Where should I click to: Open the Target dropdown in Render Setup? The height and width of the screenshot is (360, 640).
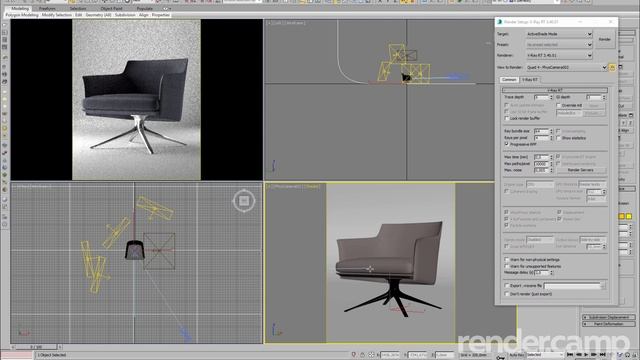(x=559, y=34)
